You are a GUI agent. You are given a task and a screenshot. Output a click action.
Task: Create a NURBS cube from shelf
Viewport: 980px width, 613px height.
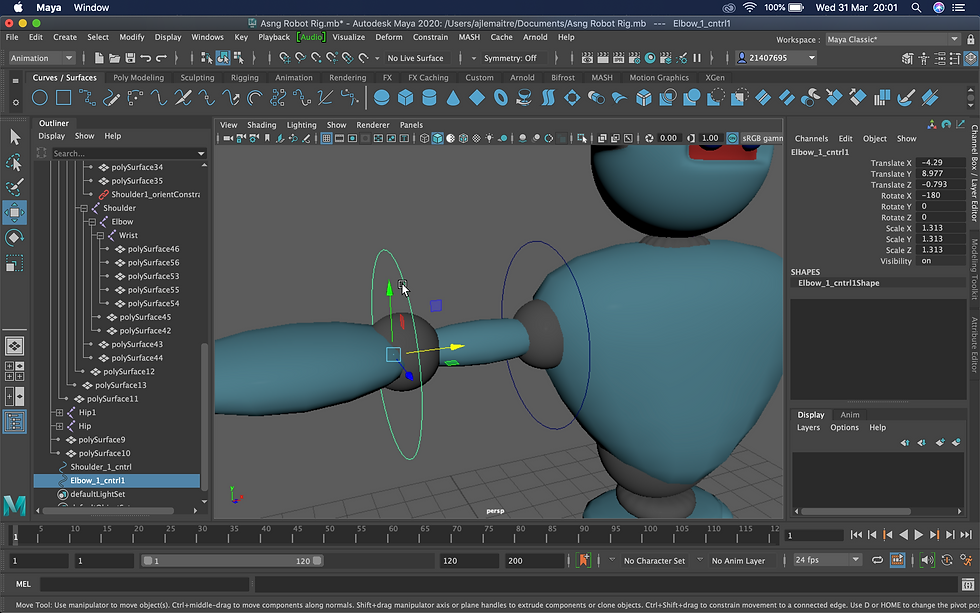coord(405,98)
